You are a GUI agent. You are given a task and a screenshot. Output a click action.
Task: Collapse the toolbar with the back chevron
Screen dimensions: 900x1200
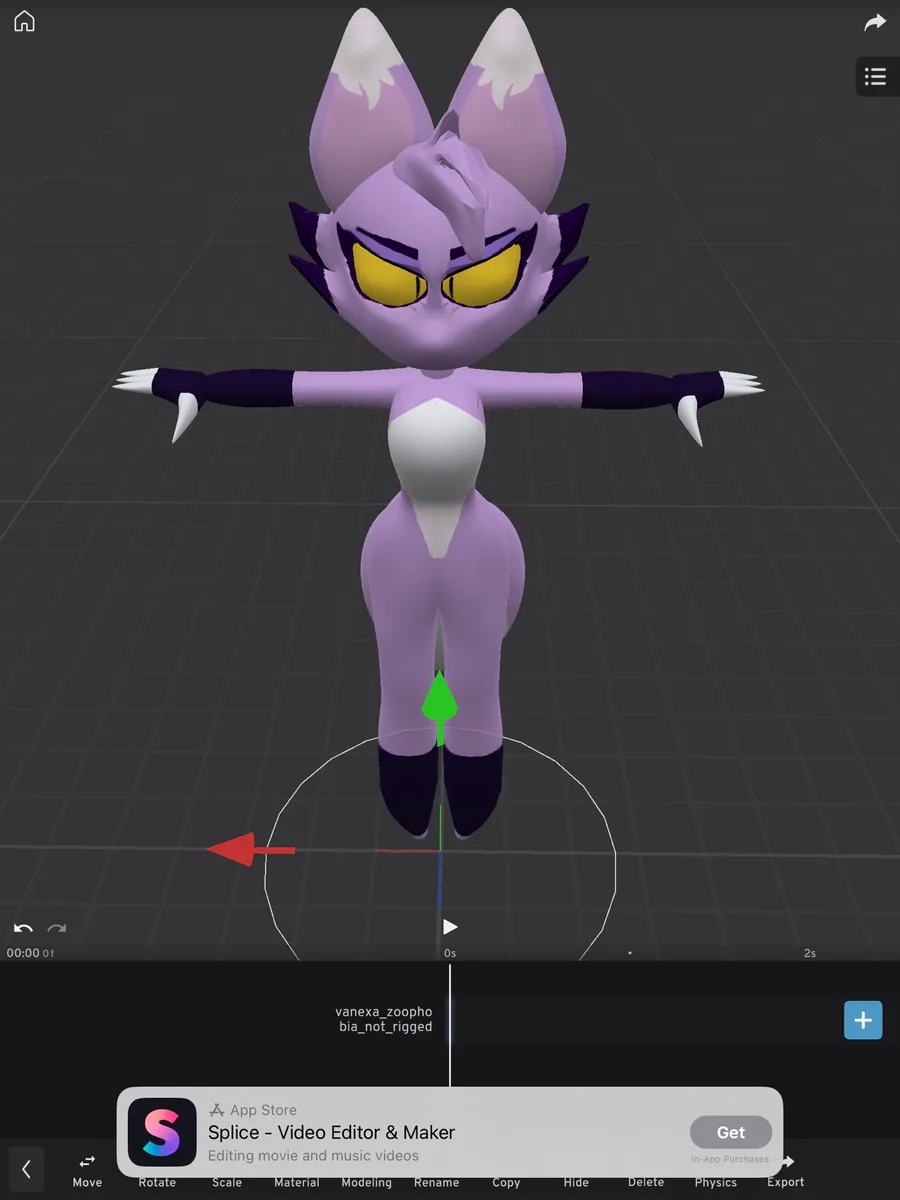[26, 1168]
